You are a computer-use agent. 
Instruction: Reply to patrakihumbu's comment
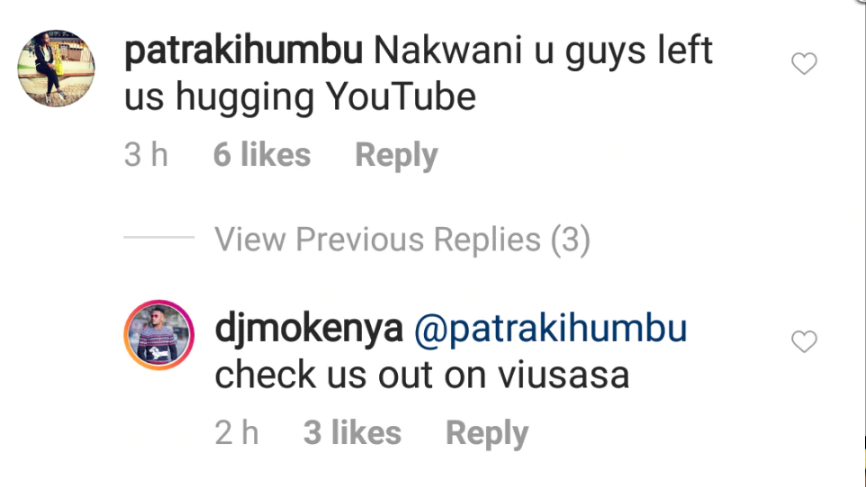(x=396, y=155)
